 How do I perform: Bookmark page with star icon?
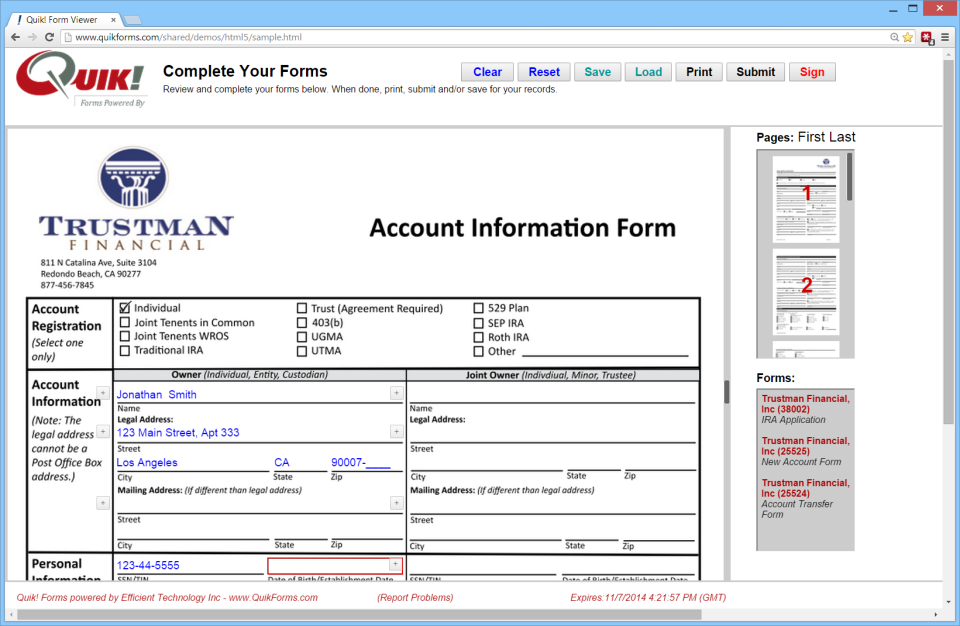tap(907, 37)
